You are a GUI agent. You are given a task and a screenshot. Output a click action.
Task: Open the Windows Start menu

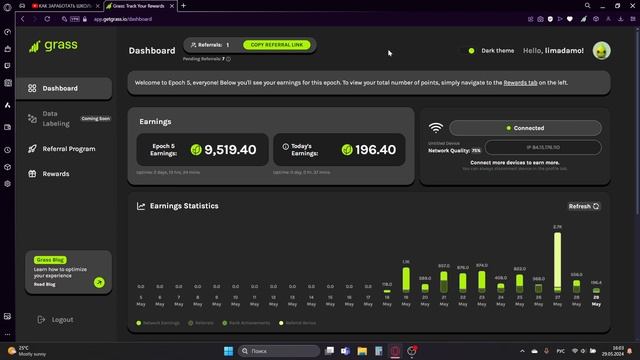pos(229,351)
